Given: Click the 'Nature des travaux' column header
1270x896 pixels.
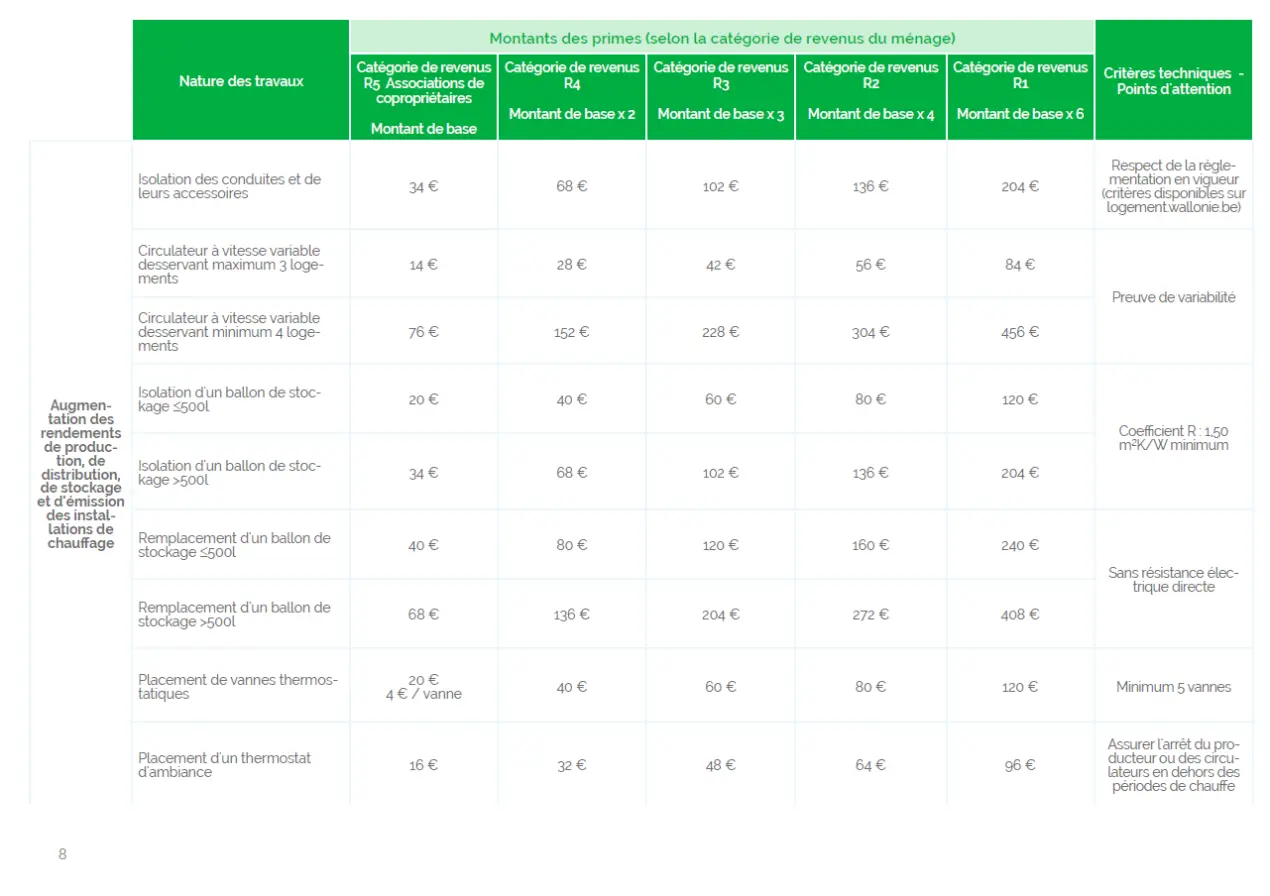Looking at the screenshot, I should (x=241, y=81).
